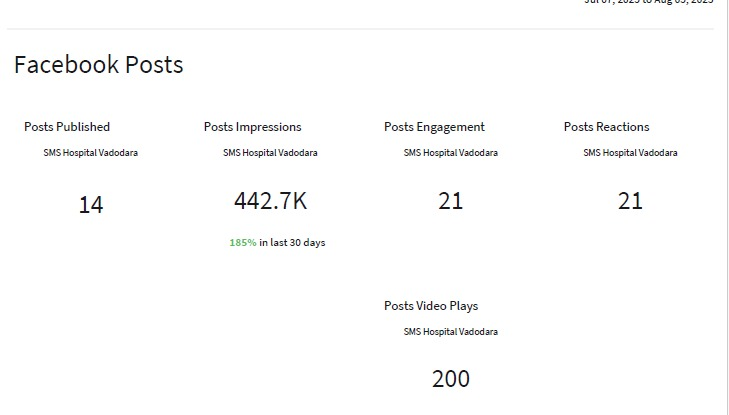Click the Posts Engagement value 21
Viewport: 729px width, 415px height.
pos(451,201)
